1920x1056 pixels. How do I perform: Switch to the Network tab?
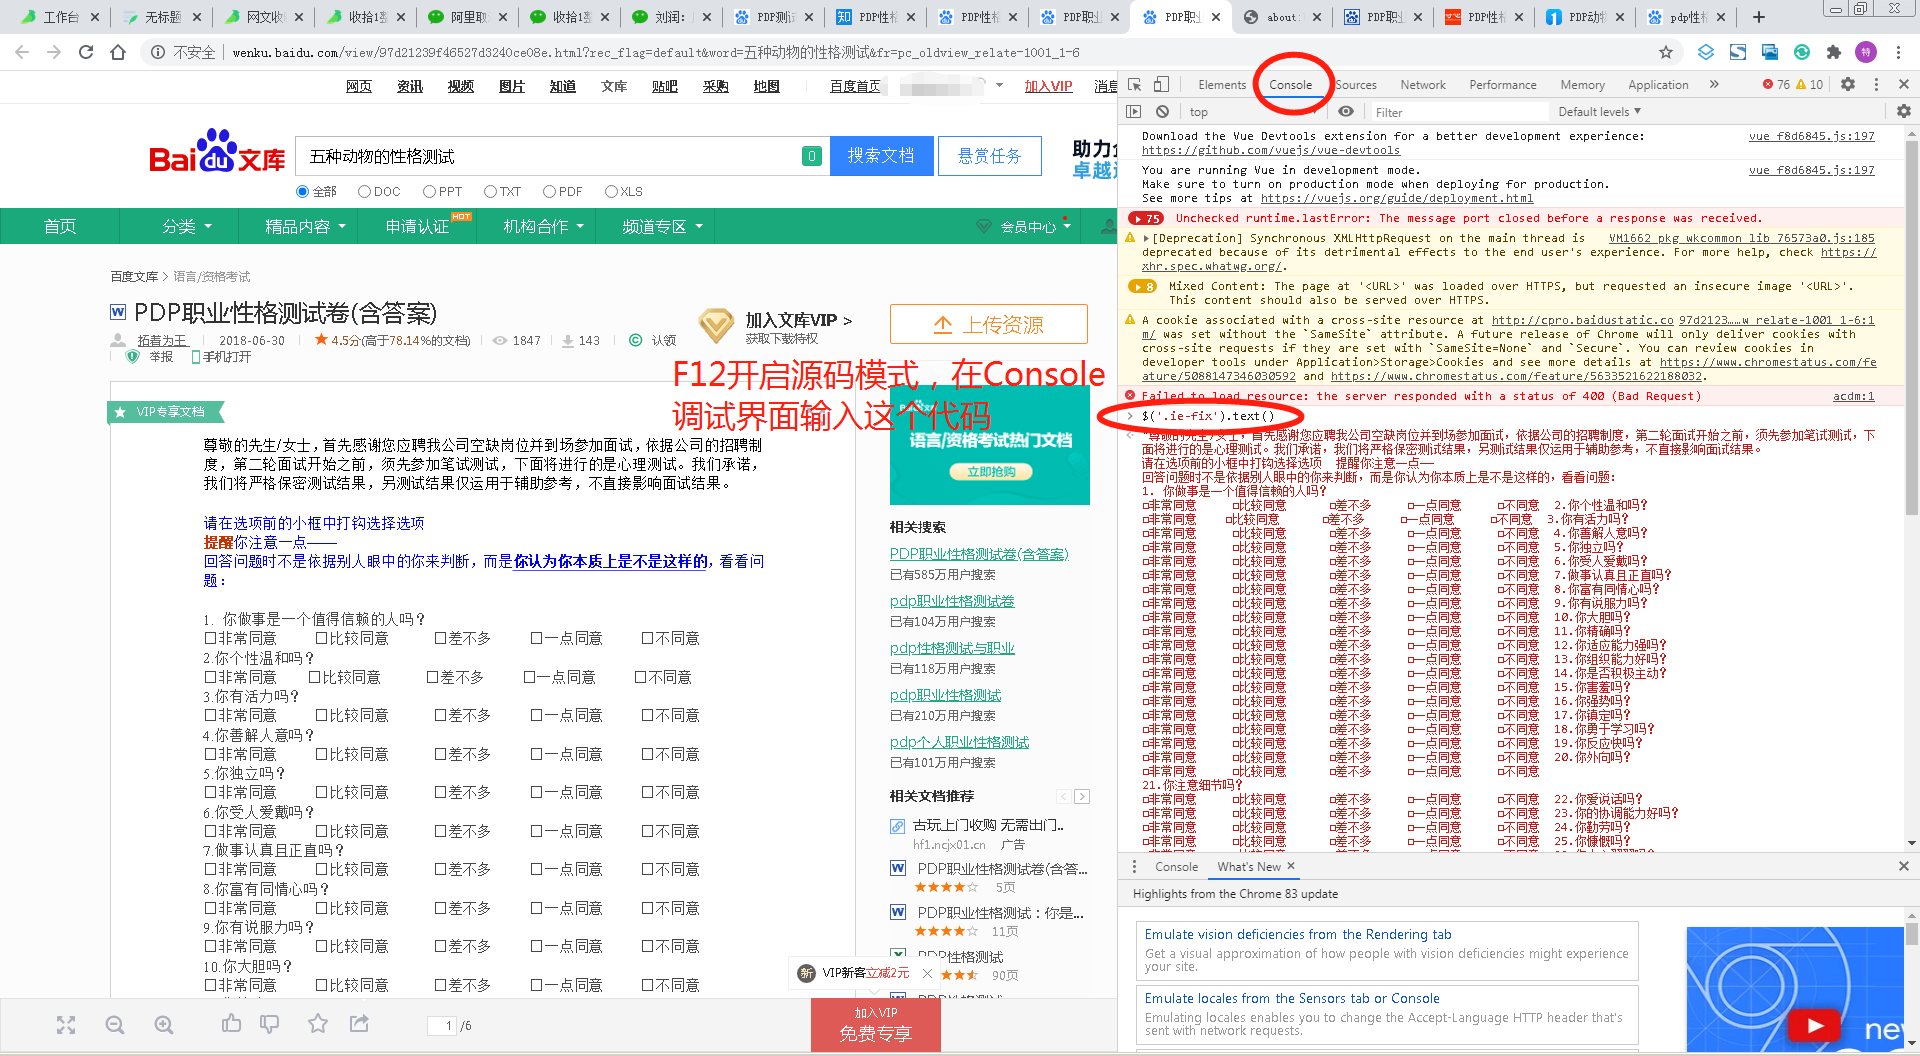tap(1423, 85)
